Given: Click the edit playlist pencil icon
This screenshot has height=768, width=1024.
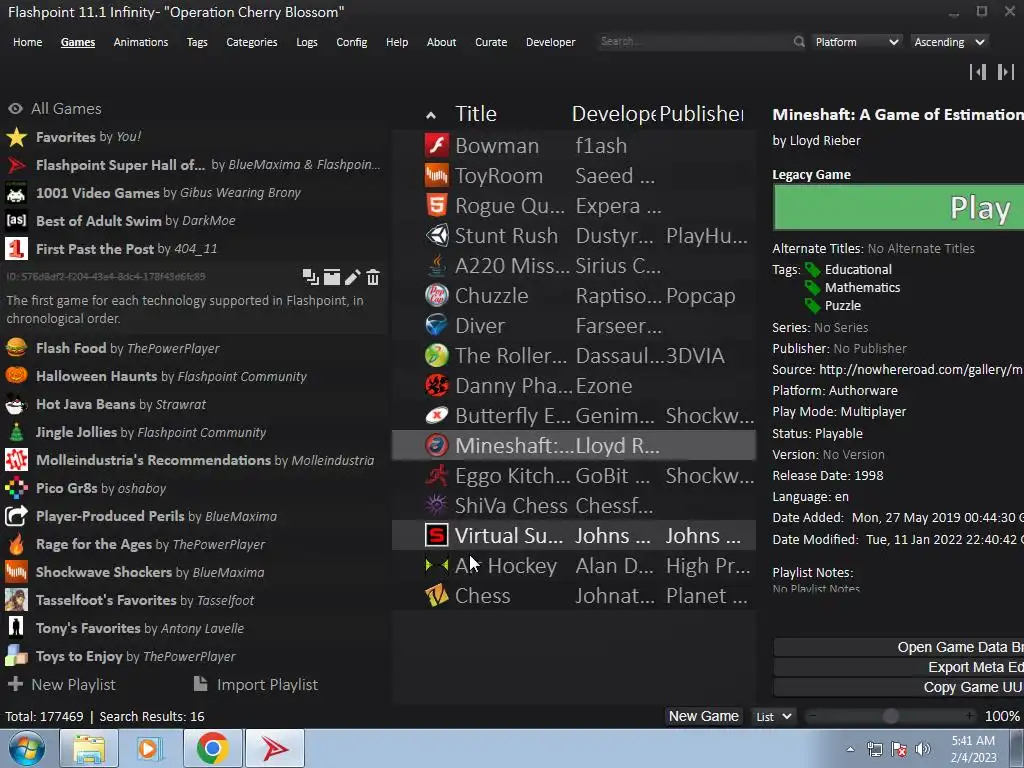Looking at the screenshot, I should [x=353, y=278].
